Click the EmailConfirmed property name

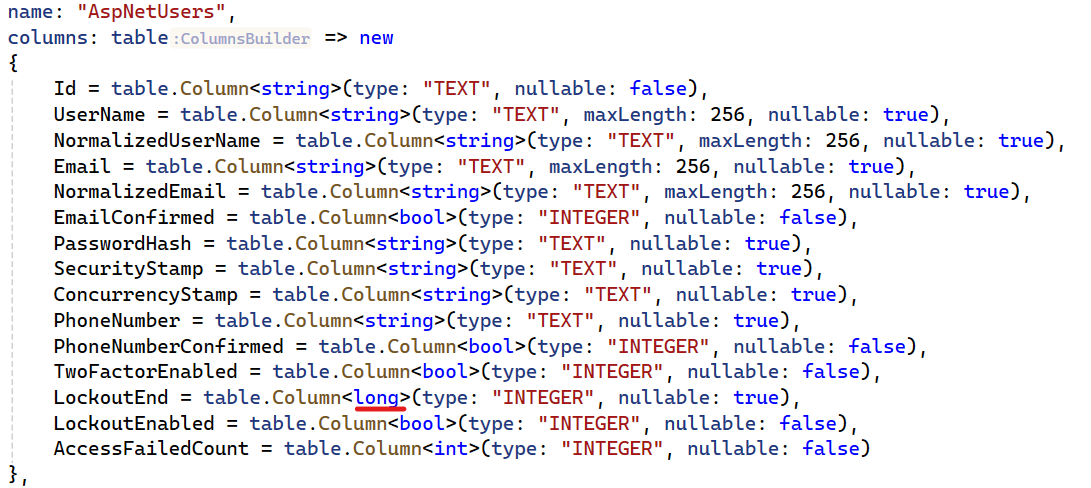134,218
